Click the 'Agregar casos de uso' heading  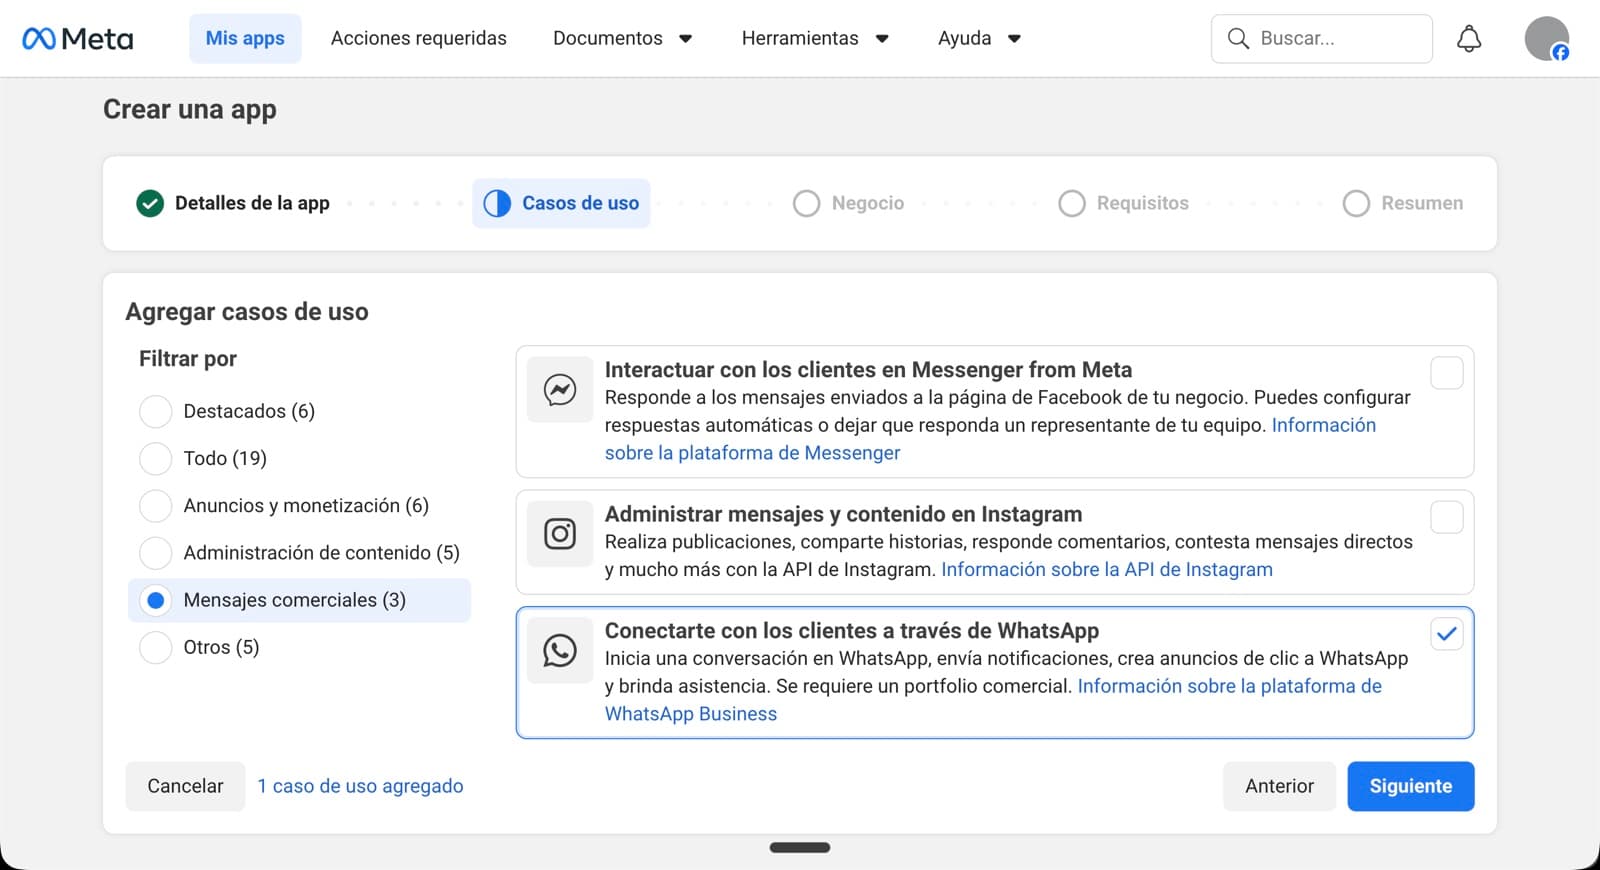[x=247, y=312]
